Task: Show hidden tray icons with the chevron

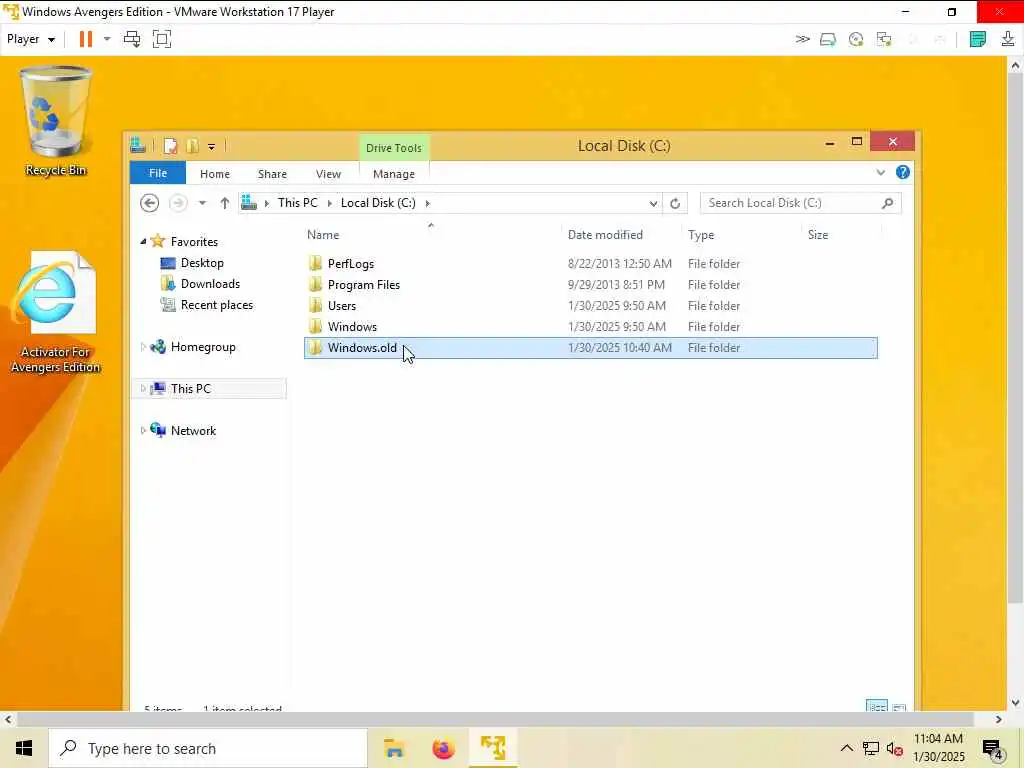Action: [846, 748]
